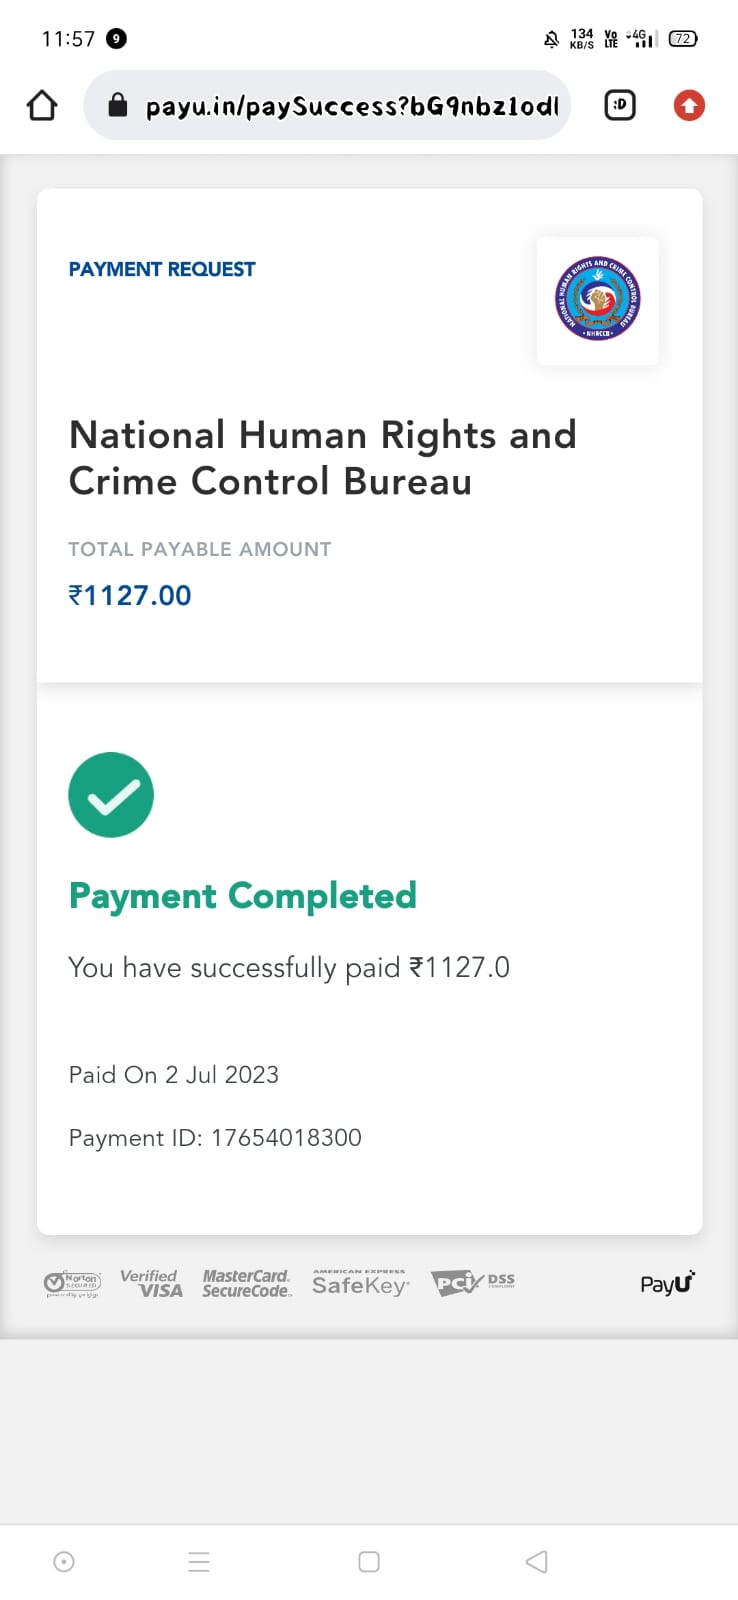Tap the American Express SafeKey badge

pos(361,1283)
